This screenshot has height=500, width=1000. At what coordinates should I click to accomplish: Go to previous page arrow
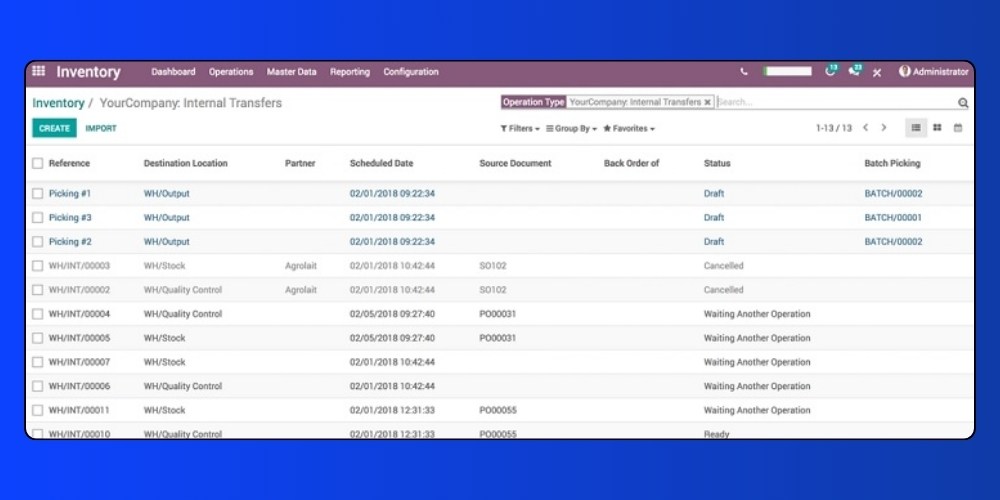865,128
